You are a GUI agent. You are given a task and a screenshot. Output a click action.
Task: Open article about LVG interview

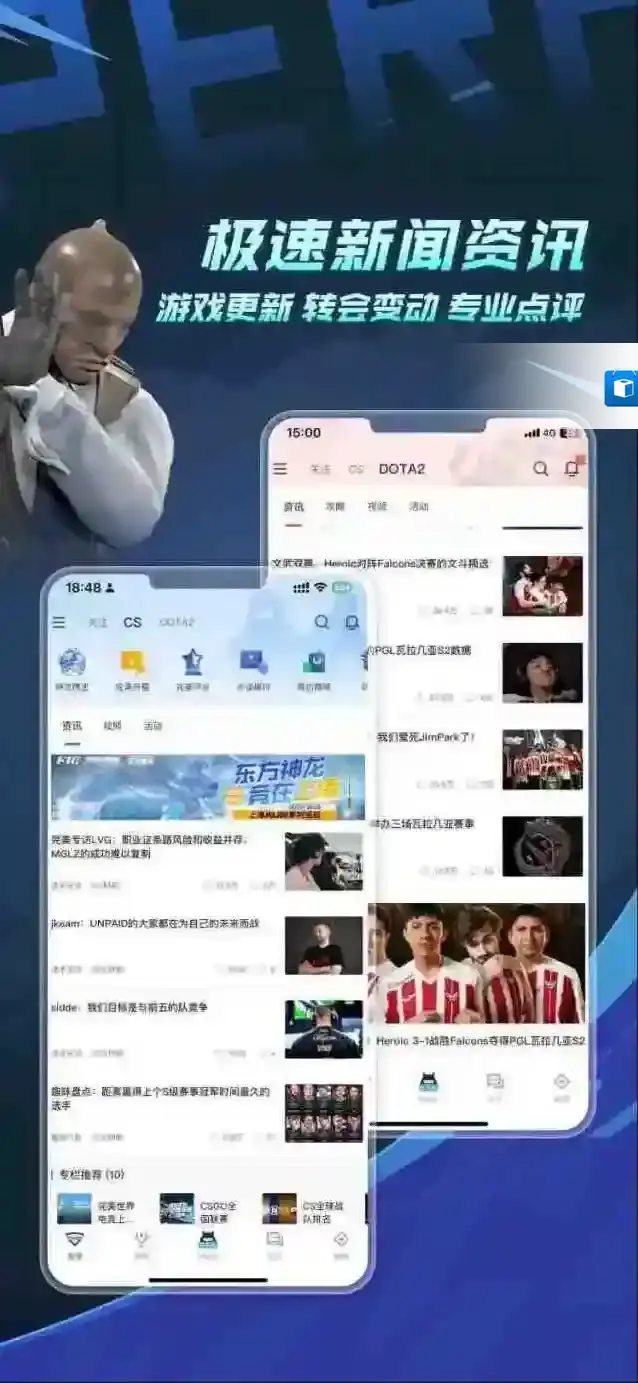[x=150, y=846]
